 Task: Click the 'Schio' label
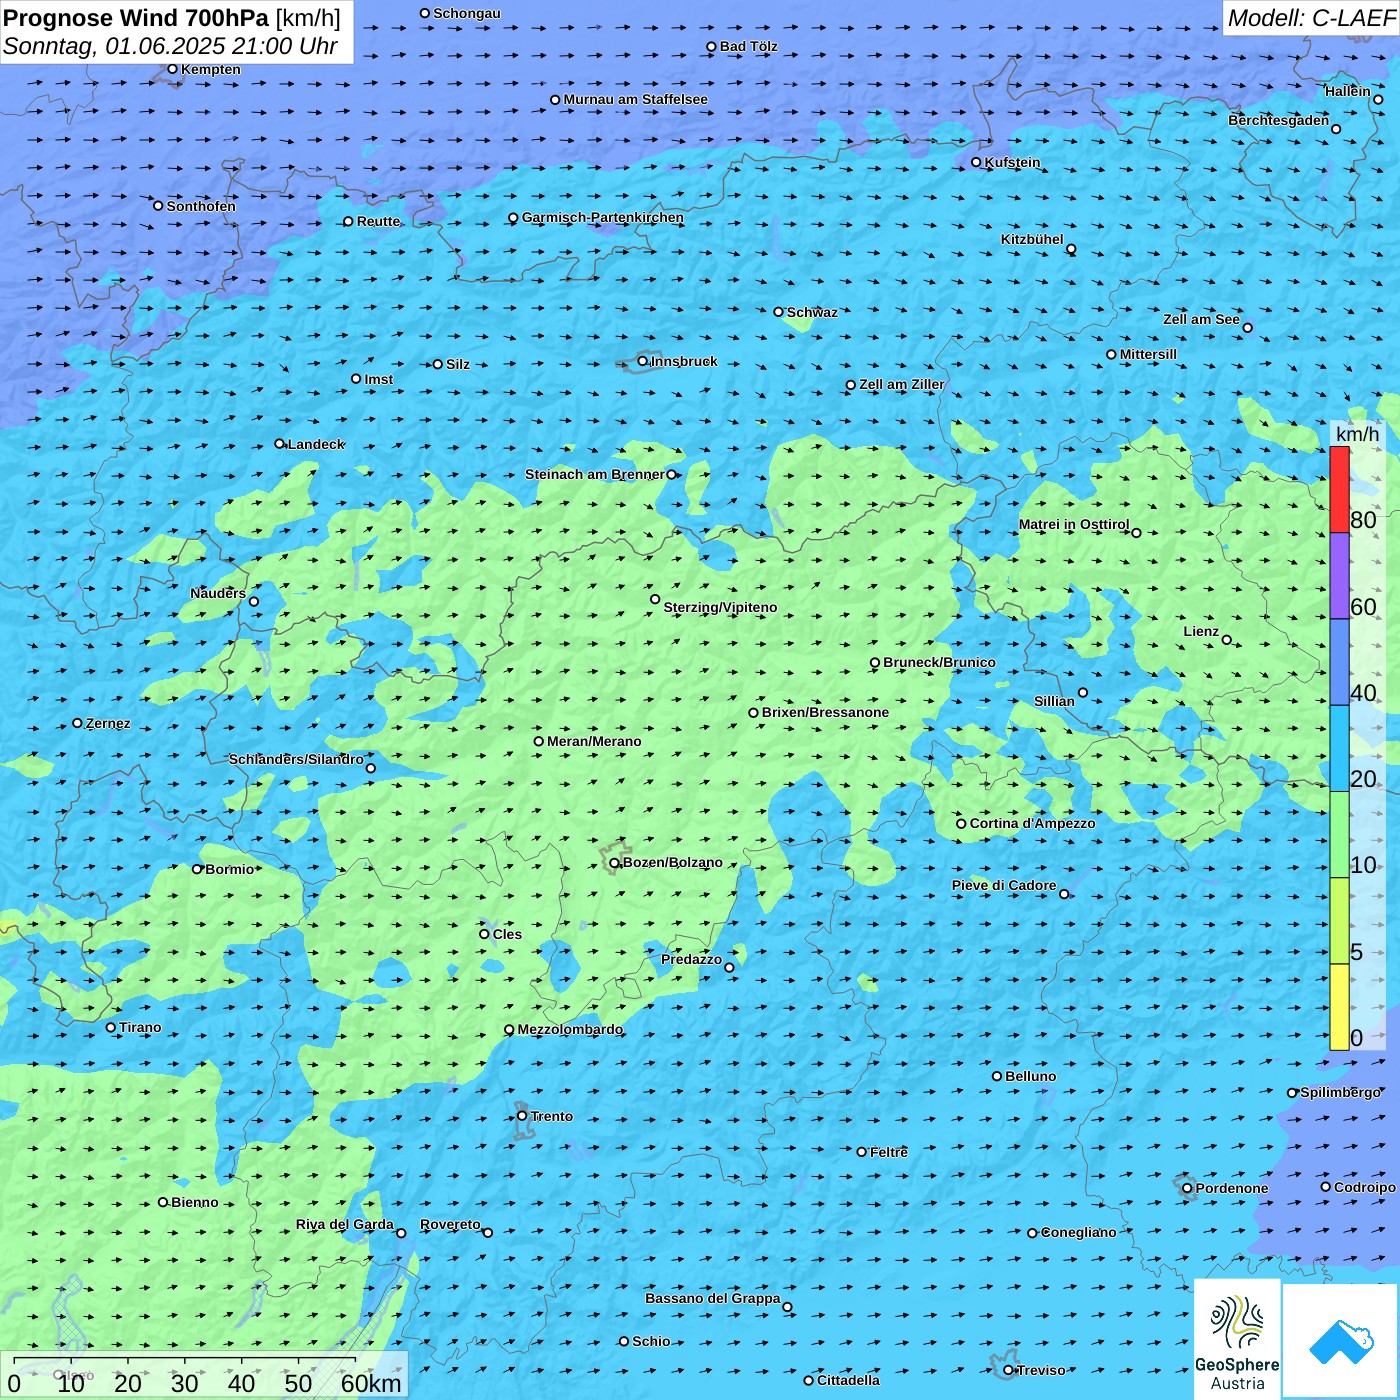point(651,1341)
